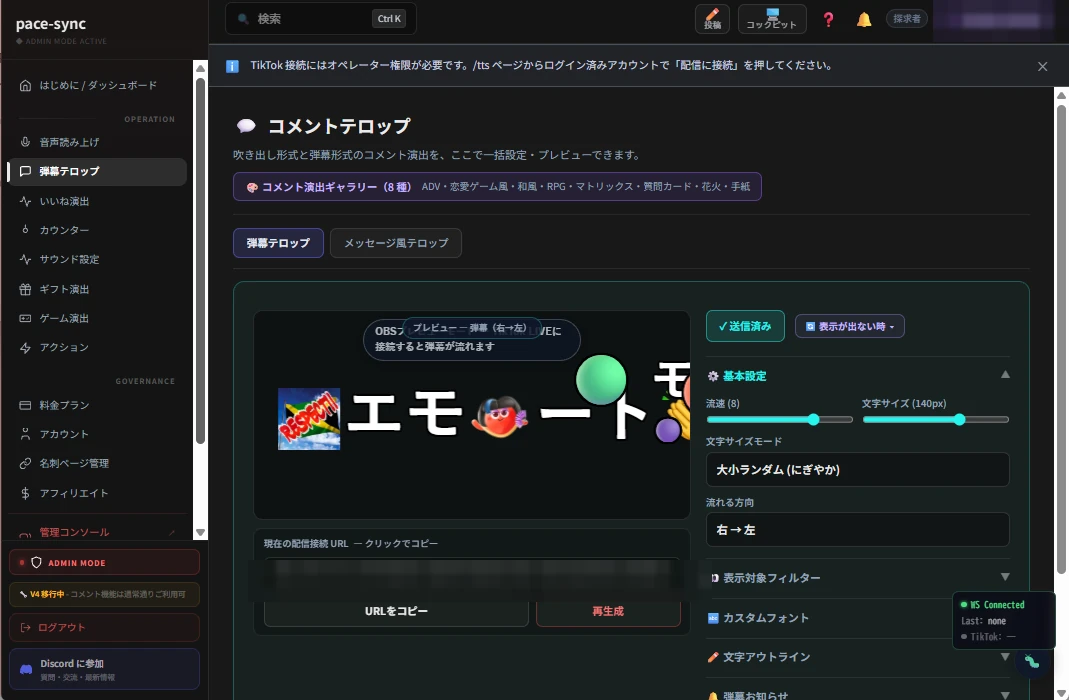
Task: Click the logout arrow icon
Action: pyautogui.click(x=25, y=627)
